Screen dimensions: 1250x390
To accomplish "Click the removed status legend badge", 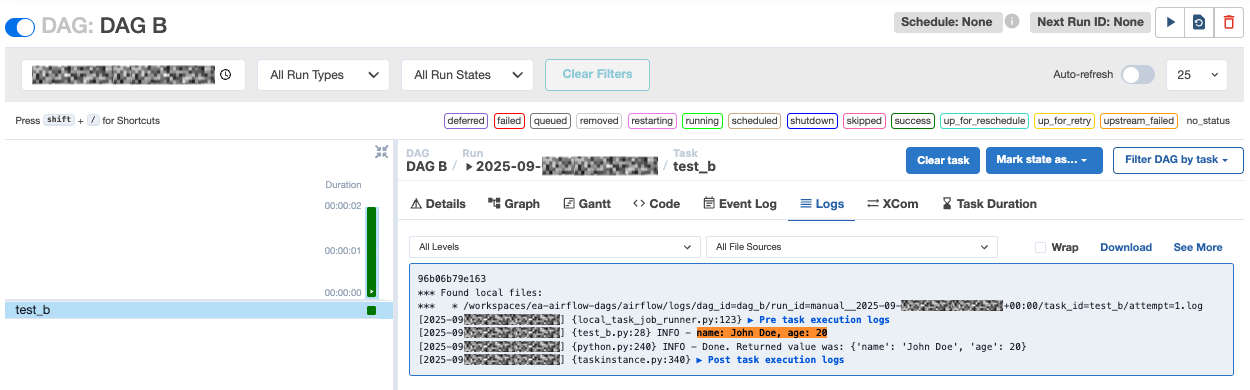I will [599, 121].
